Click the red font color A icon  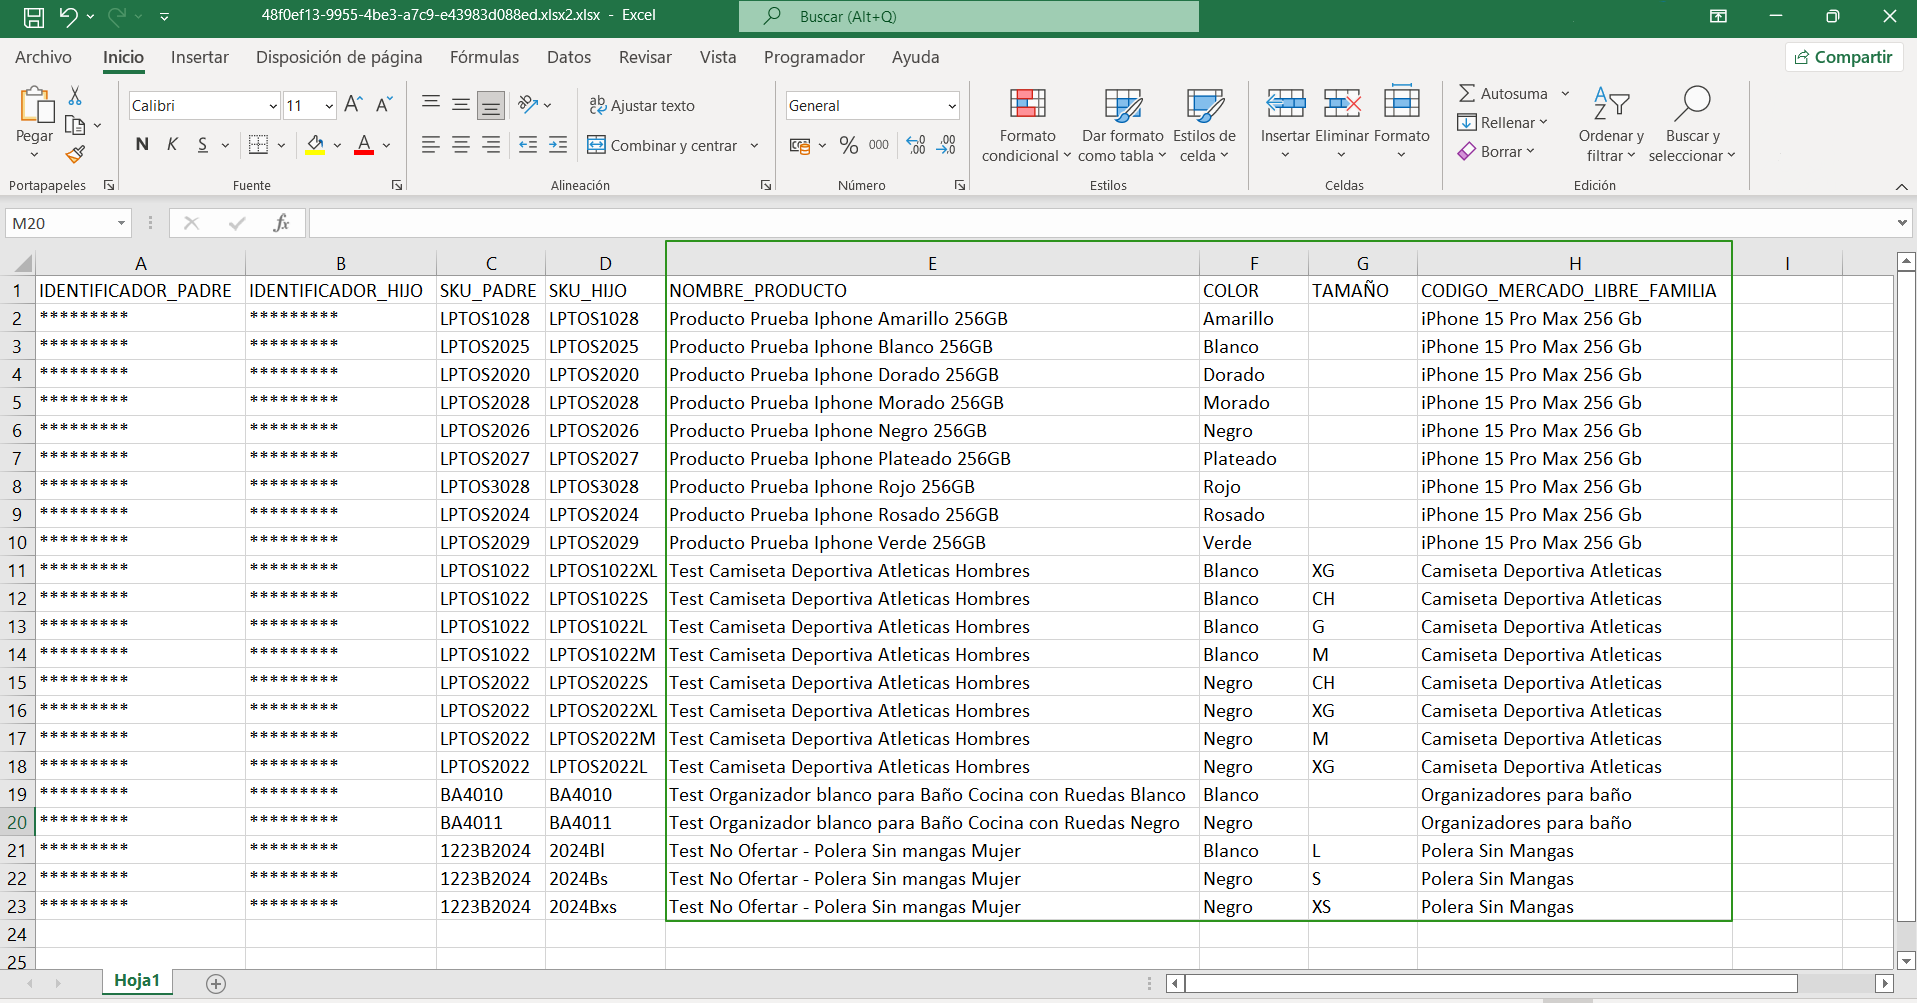point(364,145)
